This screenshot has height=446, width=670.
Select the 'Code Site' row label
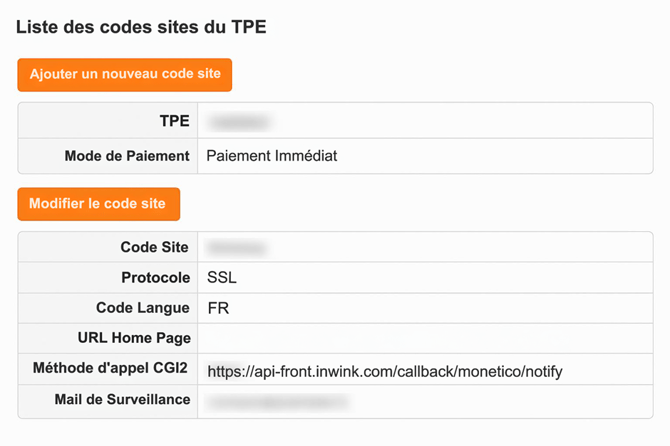pyautogui.click(x=155, y=247)
